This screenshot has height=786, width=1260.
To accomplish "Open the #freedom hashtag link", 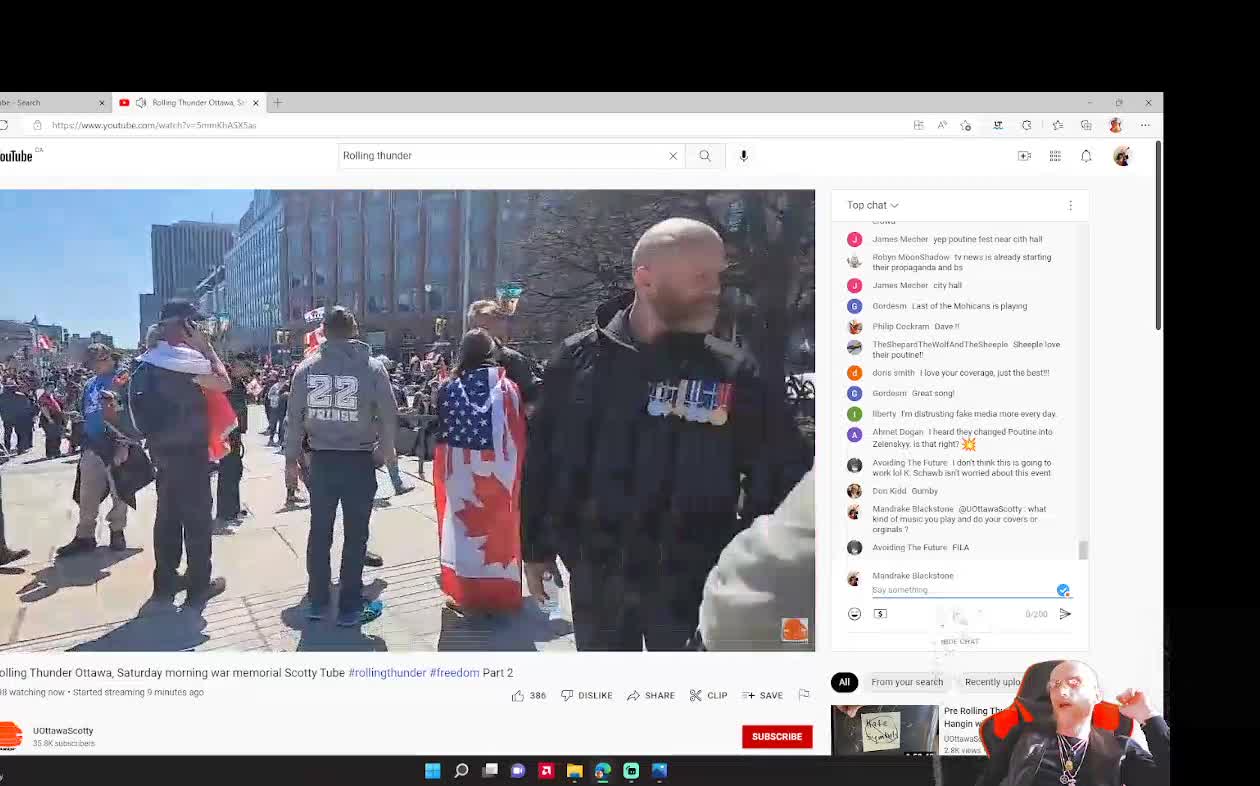I will coord(455,673).
